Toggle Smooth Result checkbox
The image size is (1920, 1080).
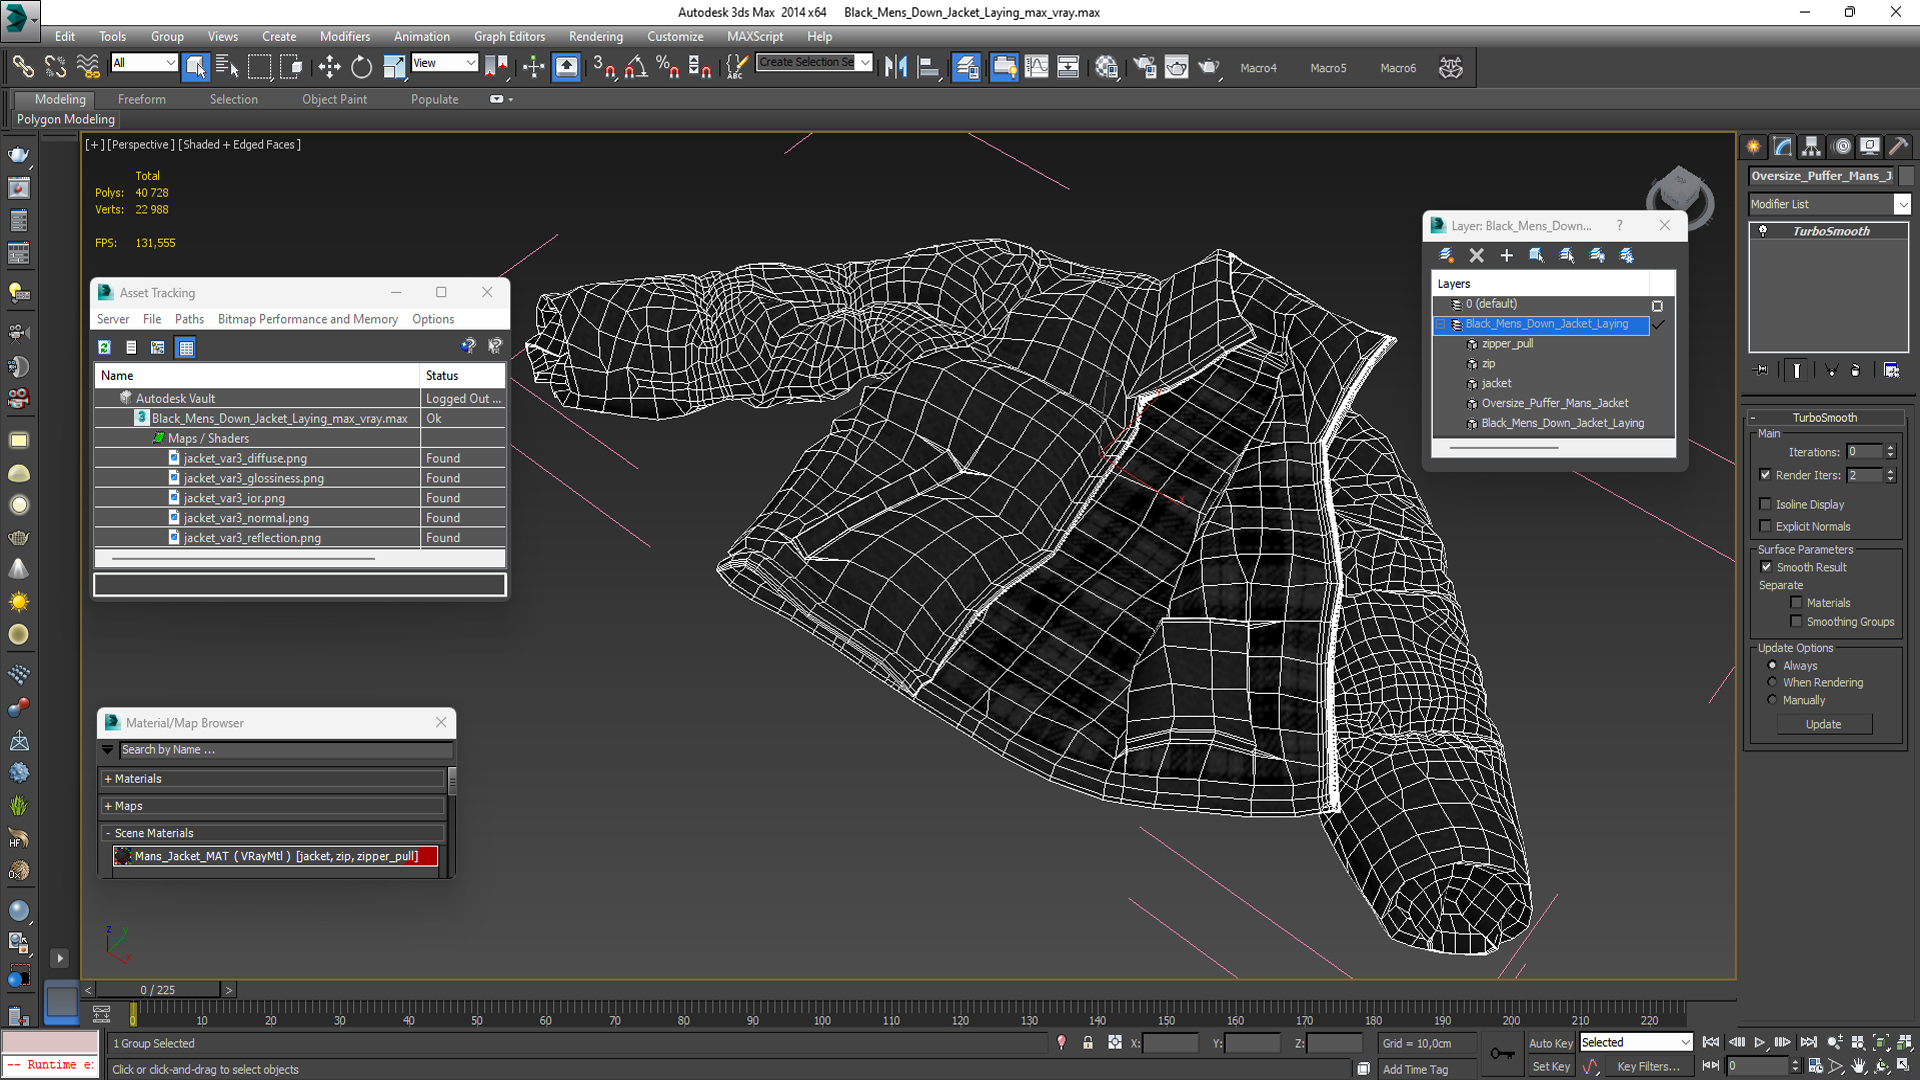pos(1766,567)
